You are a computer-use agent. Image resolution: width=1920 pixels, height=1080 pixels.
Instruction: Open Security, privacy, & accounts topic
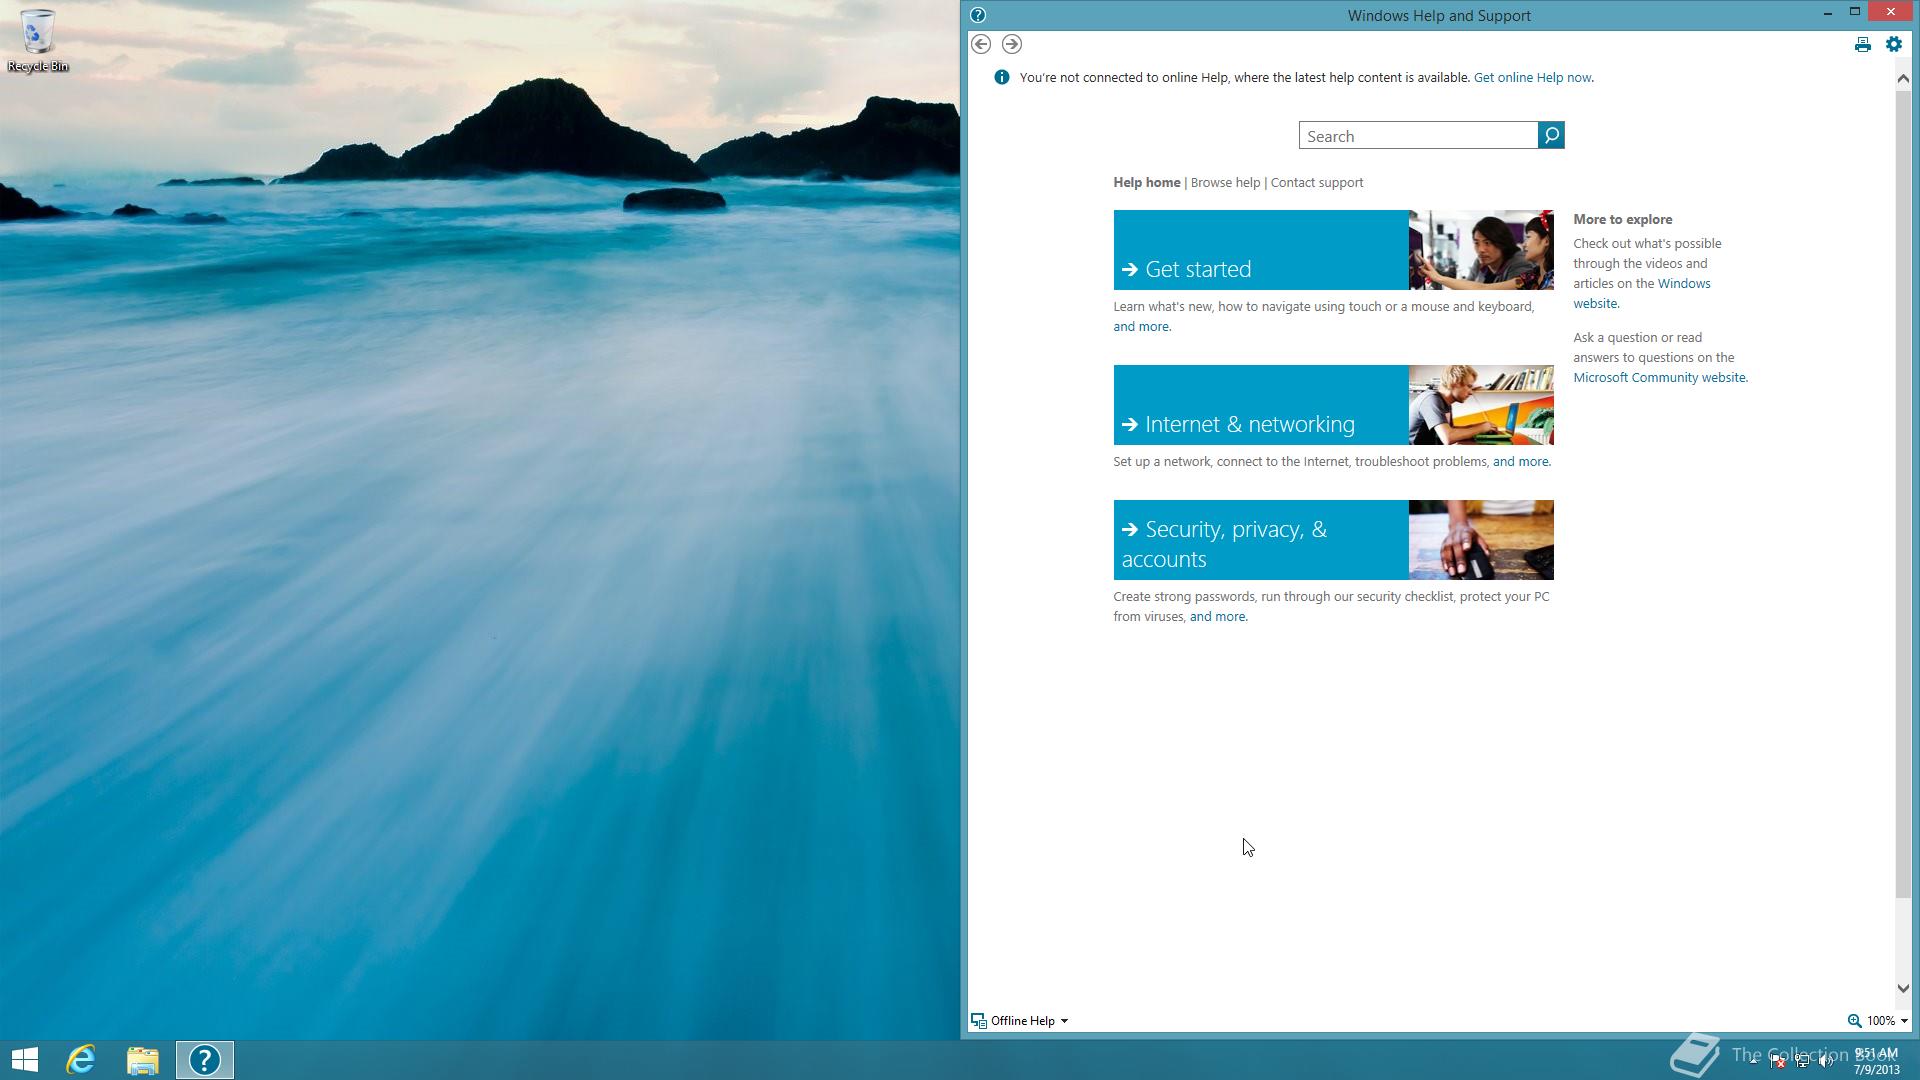pos(1261,540)
